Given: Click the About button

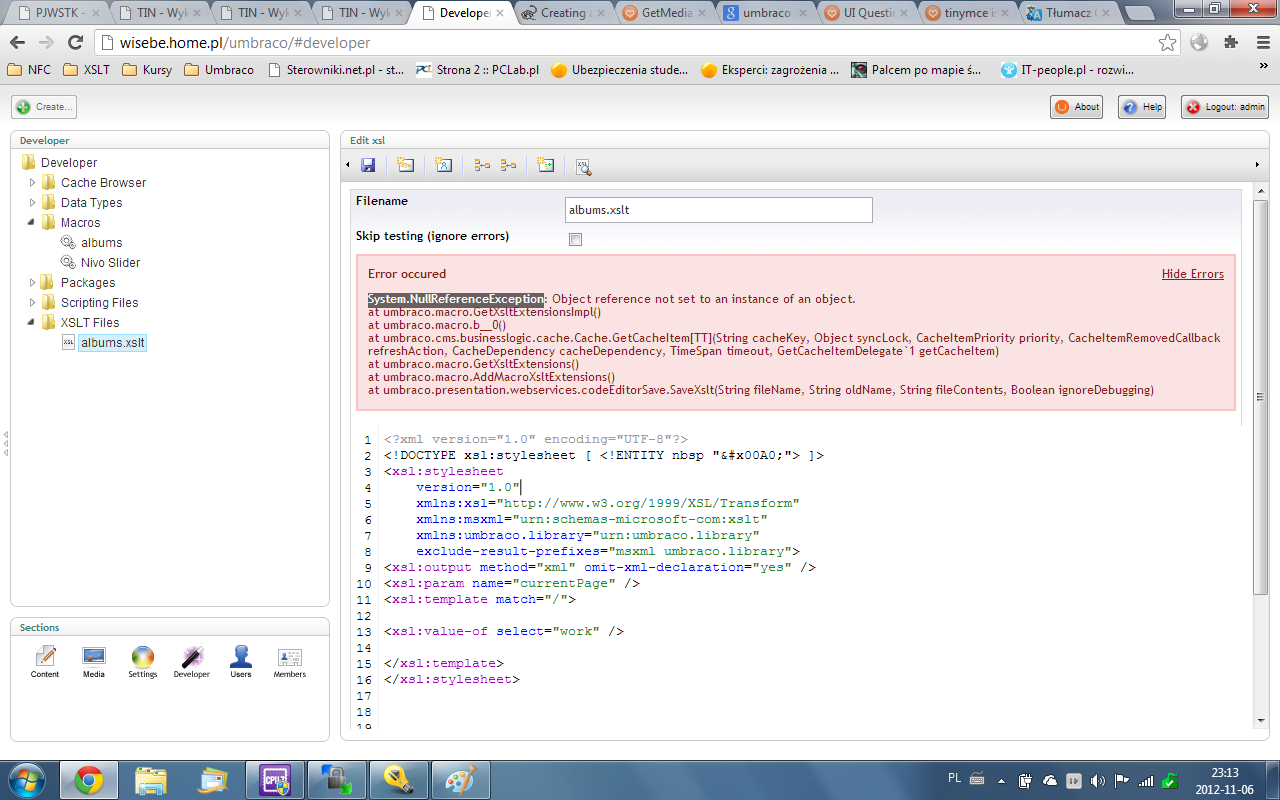Looking at the screenshot, I should [1077, 107].
